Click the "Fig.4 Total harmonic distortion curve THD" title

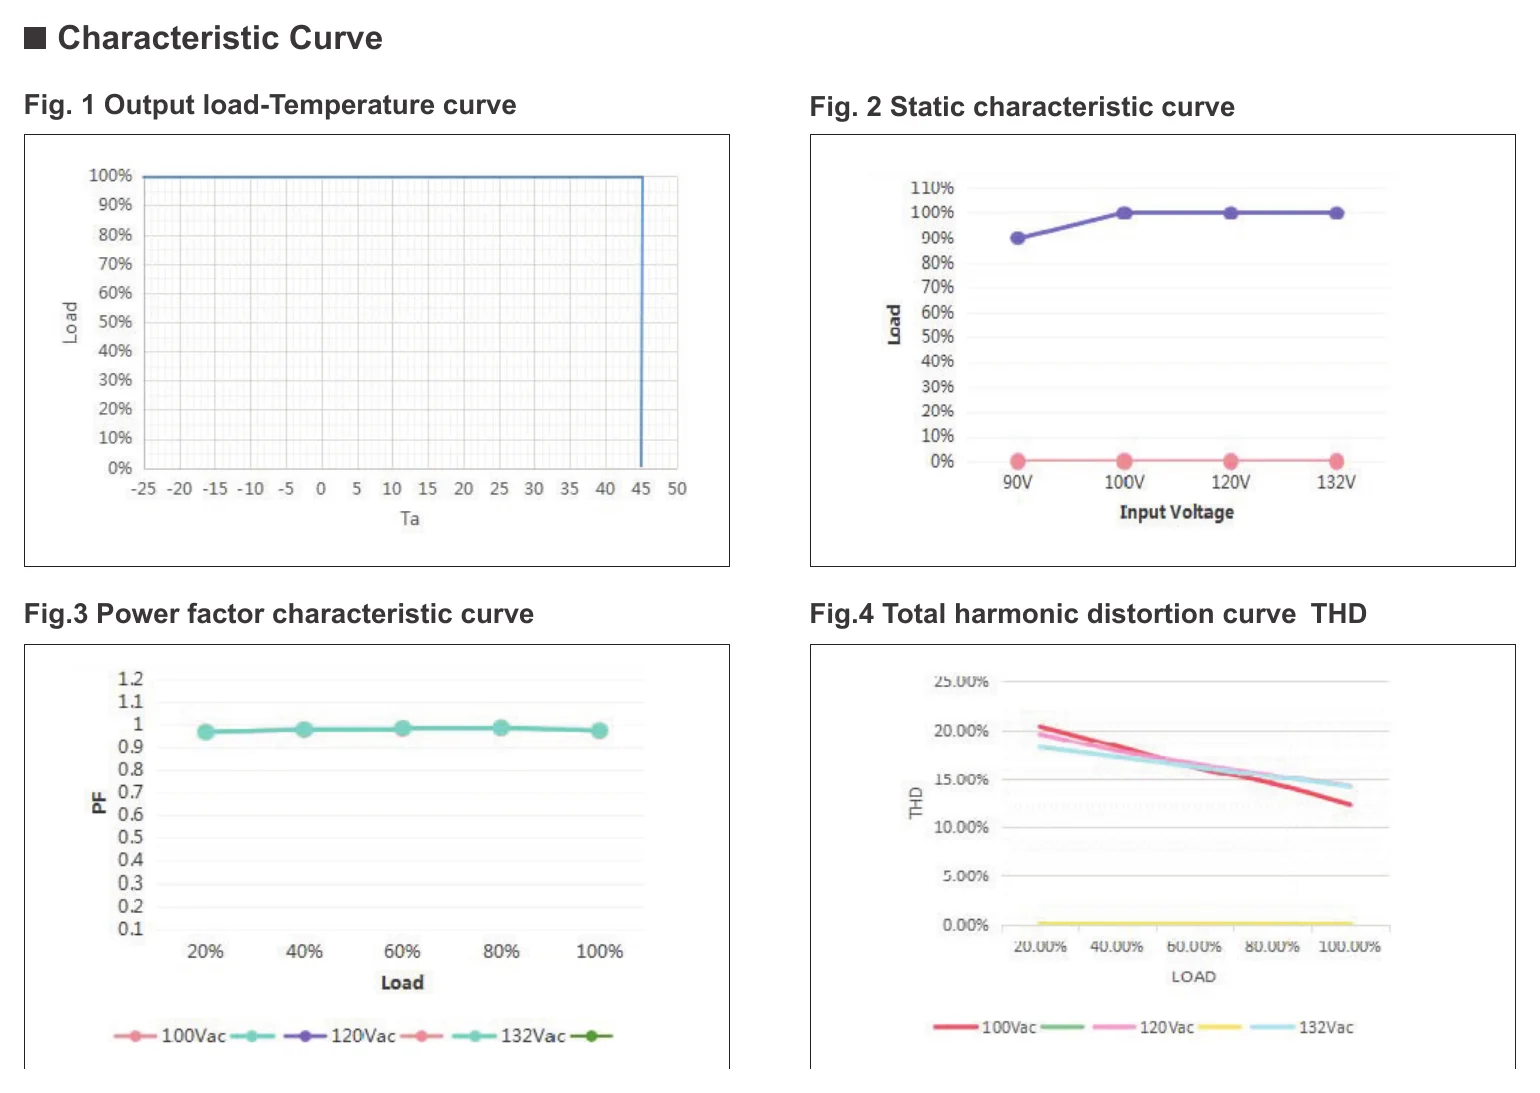coord(1088,614)
